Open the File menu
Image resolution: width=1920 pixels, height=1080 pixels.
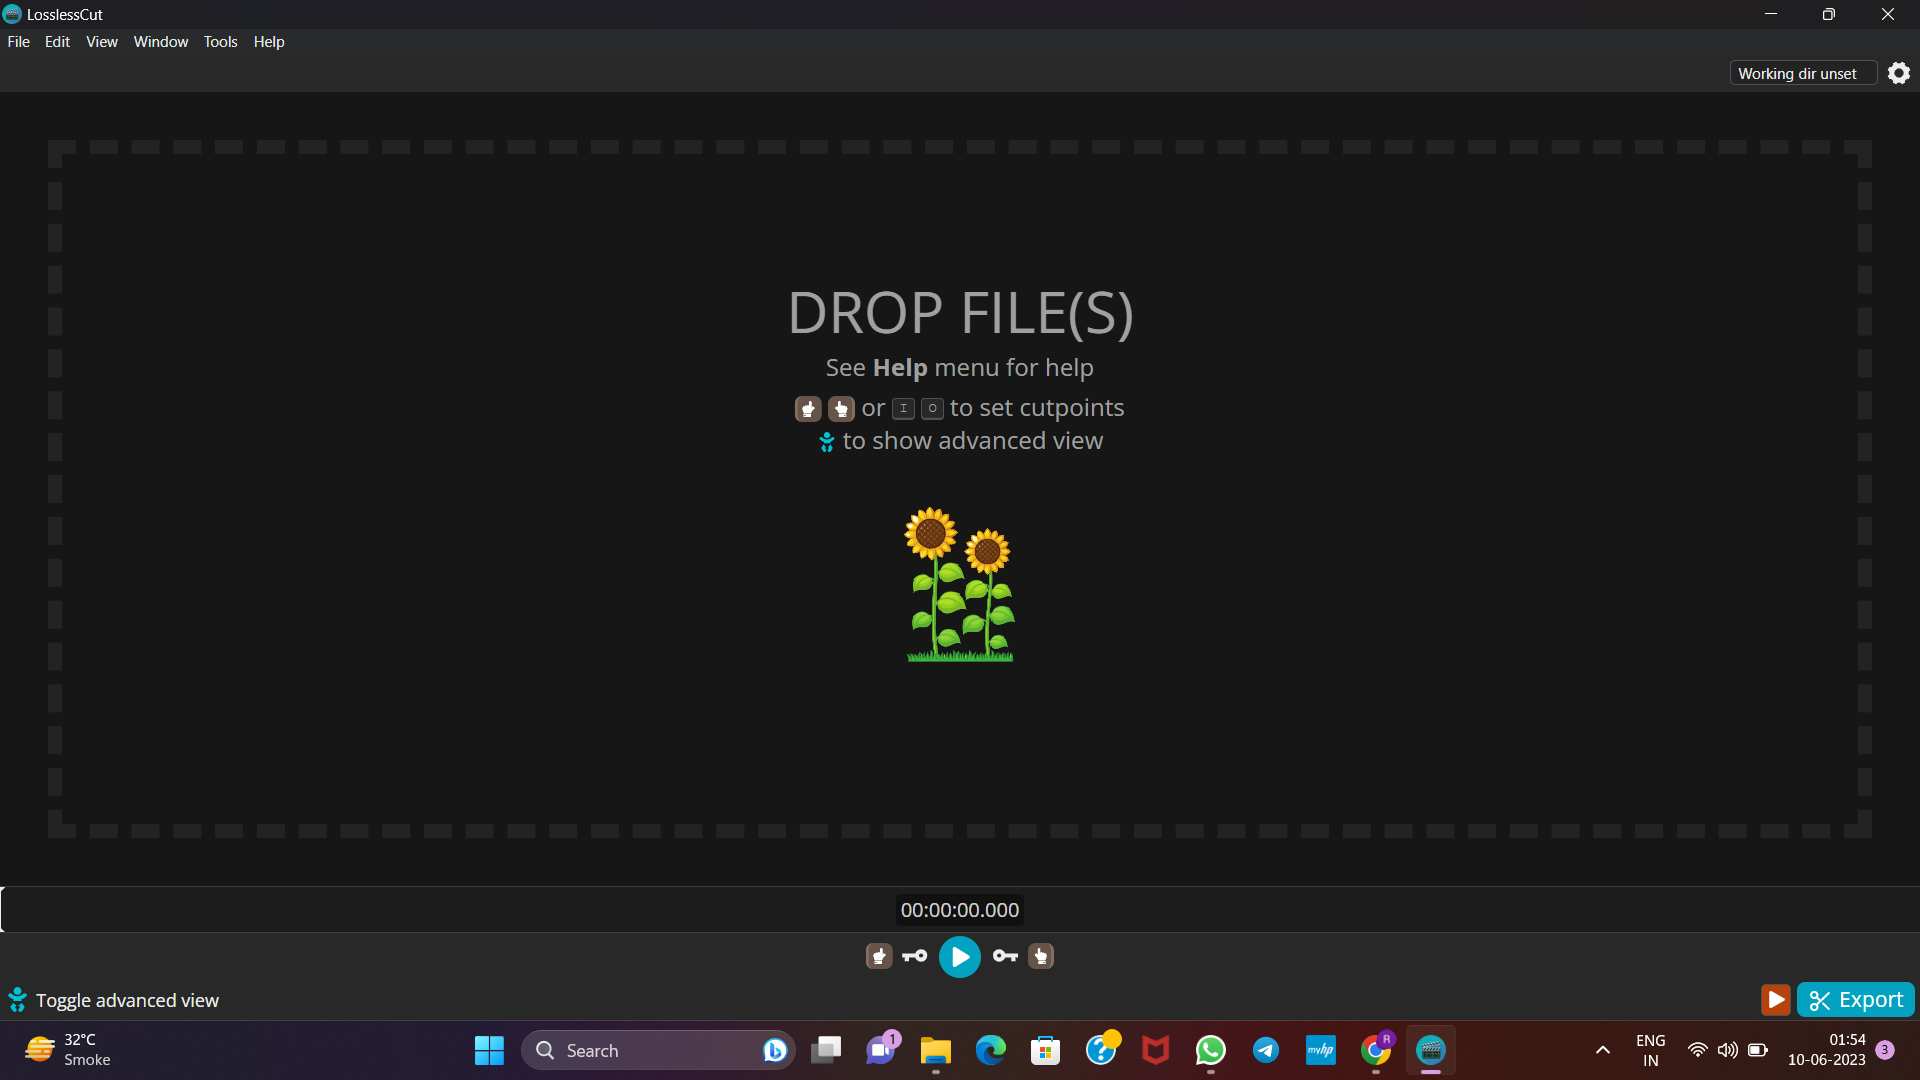pos(18,41)
